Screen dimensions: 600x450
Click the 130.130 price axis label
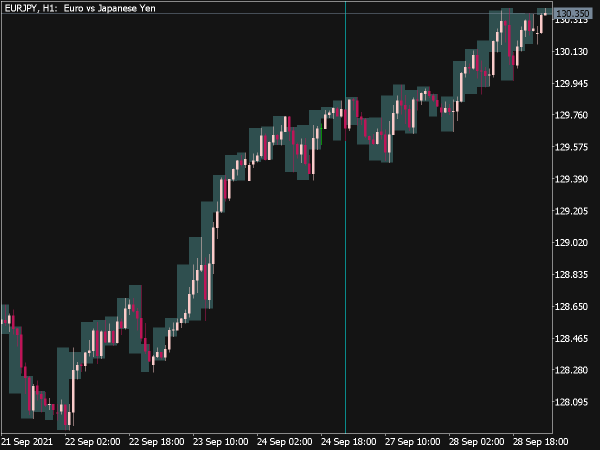point(571,51)
